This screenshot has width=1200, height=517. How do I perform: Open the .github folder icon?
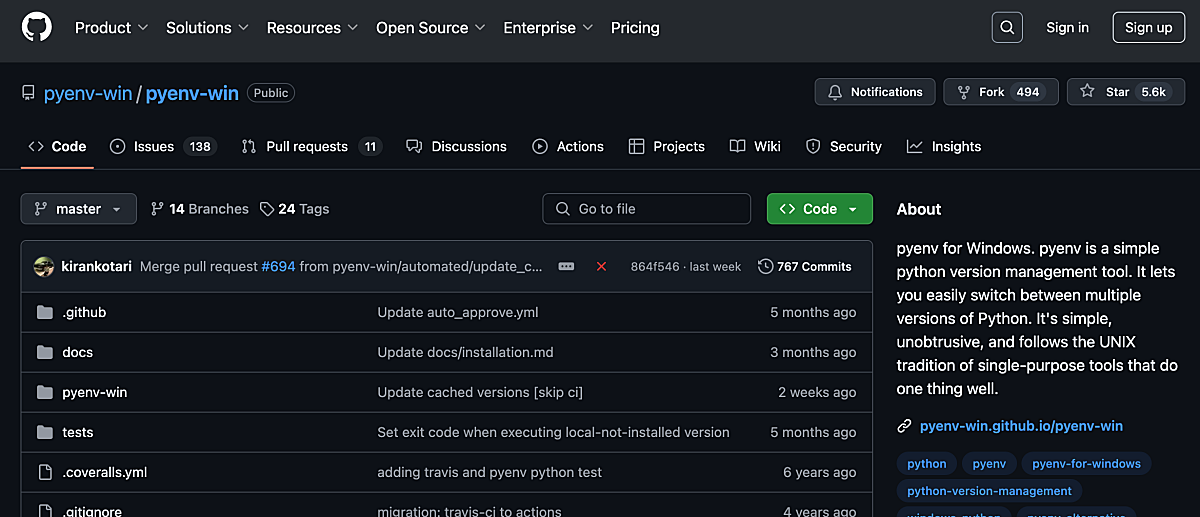[x=44, y=312]
